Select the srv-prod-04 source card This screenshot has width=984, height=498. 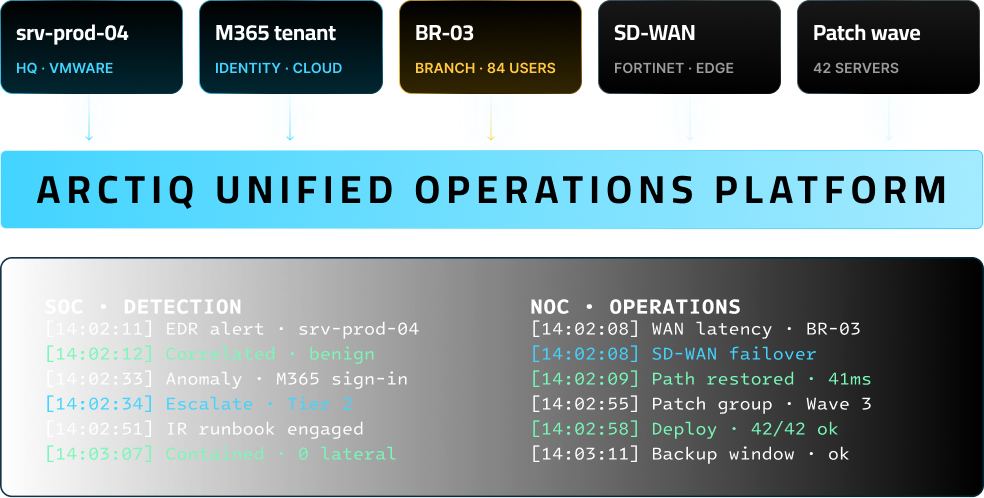[x=92, y=47]
